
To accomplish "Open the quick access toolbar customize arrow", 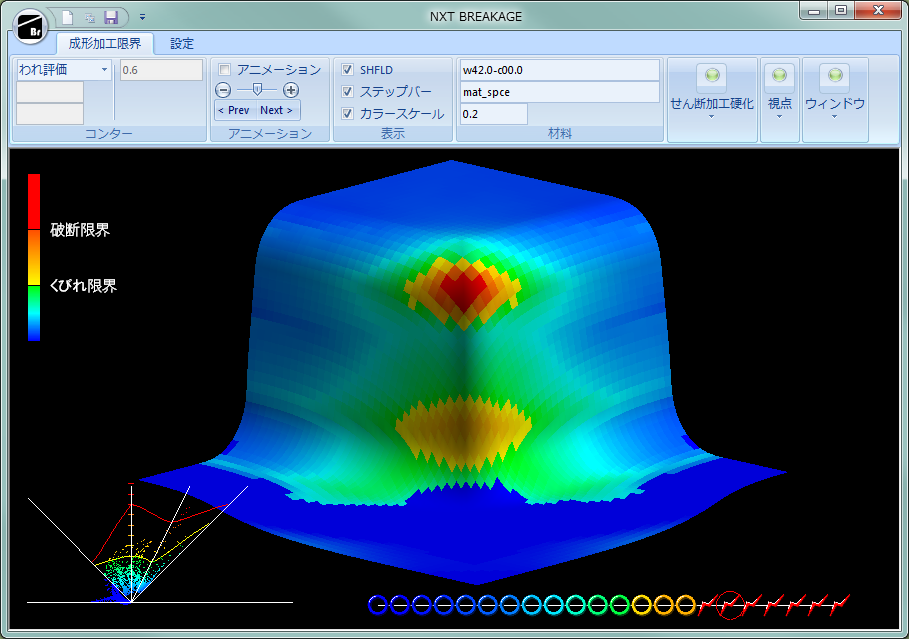I will click(143, 17).
